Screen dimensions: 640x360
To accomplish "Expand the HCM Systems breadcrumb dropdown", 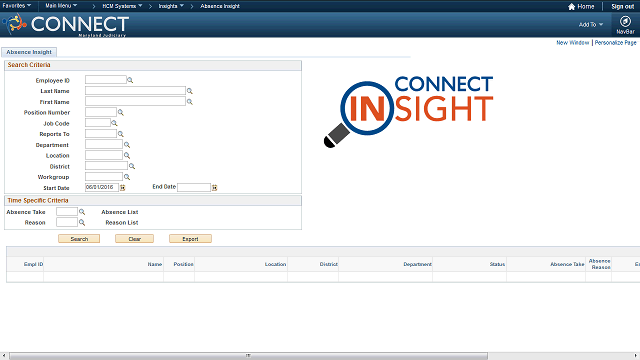I will (x=122, y=6).
